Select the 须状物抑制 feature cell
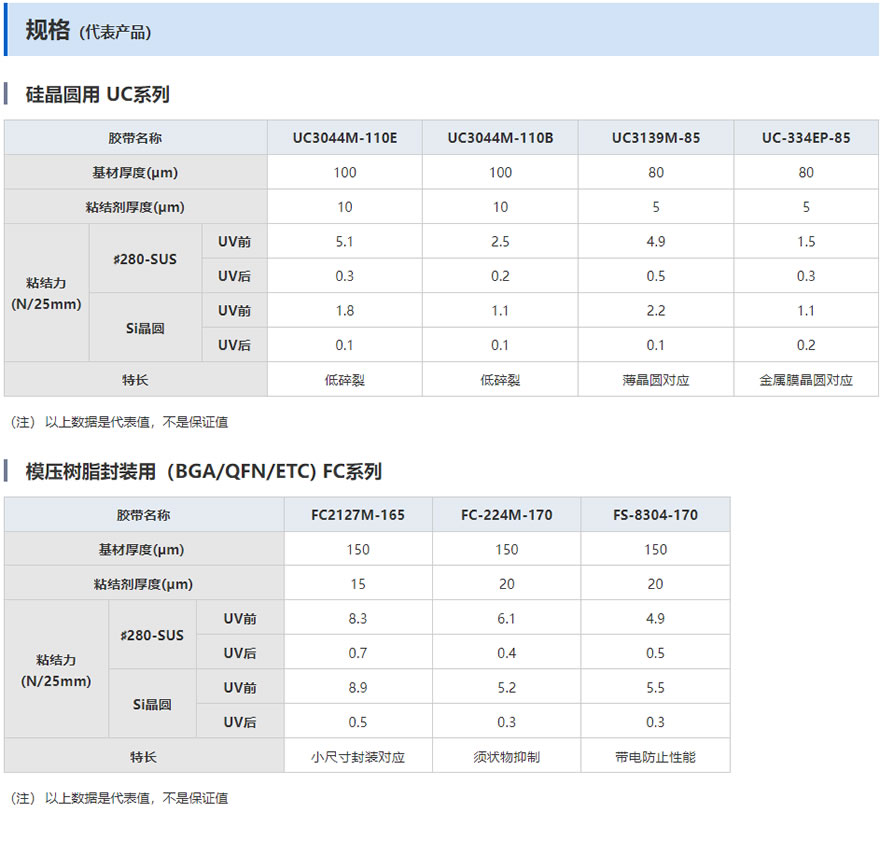This screenshot has width=880, height=841. point(506,757)
